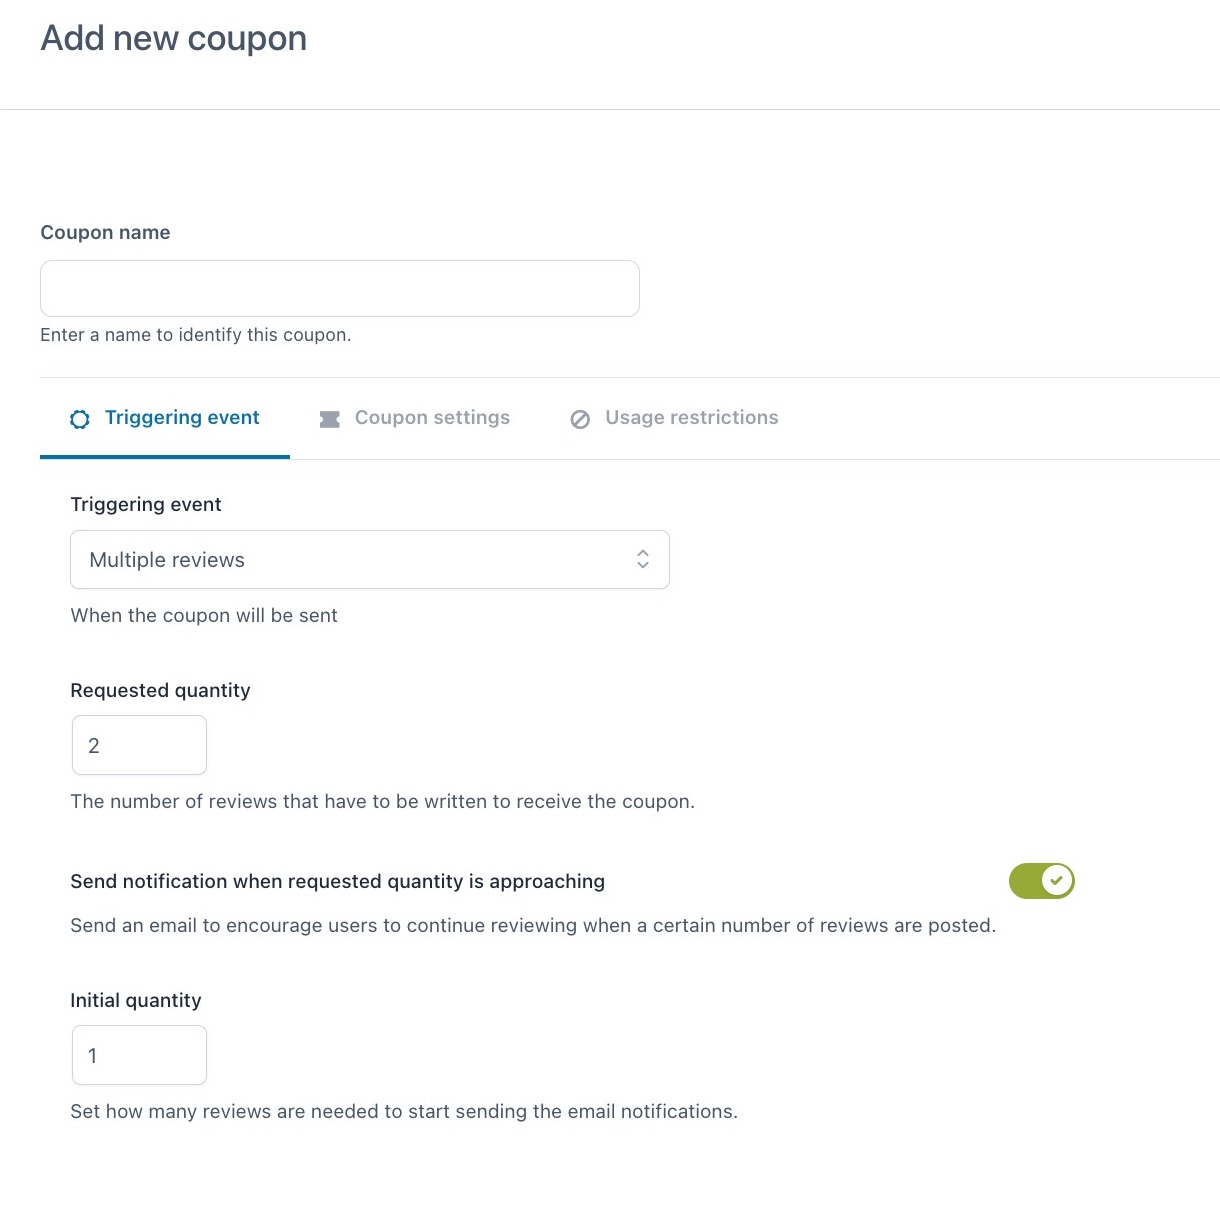Image resolution: width=1220 pixels, height=1211 pixels.
Task: Click the prohibited icon beside Usage restrictions
Action: [580, 419]
